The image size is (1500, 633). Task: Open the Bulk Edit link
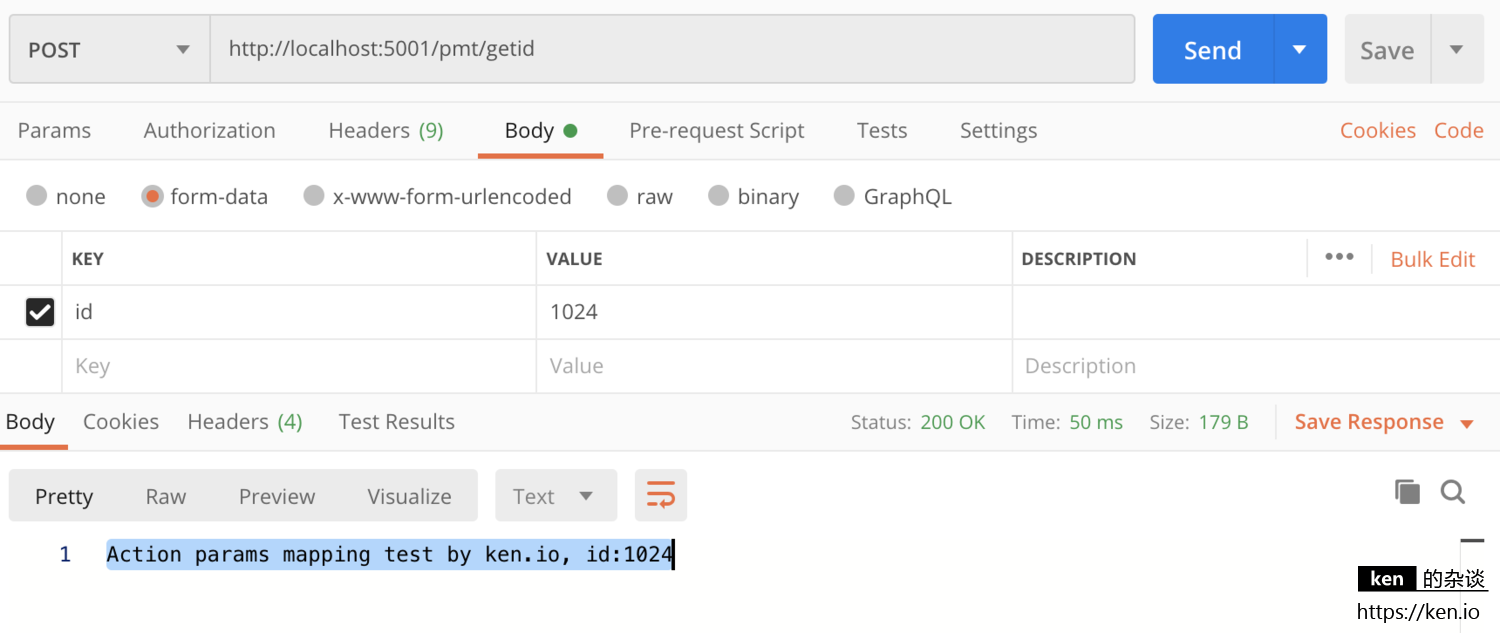coord(1432,259)
